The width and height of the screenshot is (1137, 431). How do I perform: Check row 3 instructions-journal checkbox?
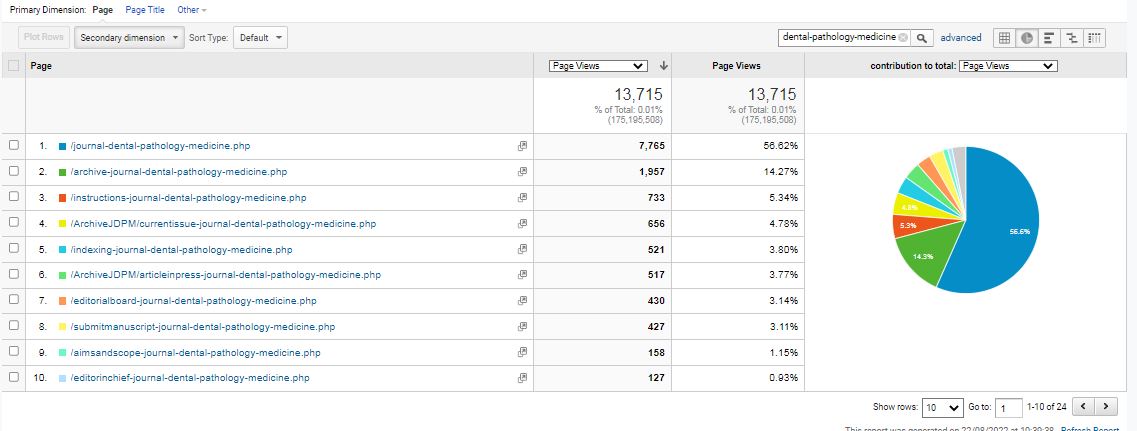[13, 197]
